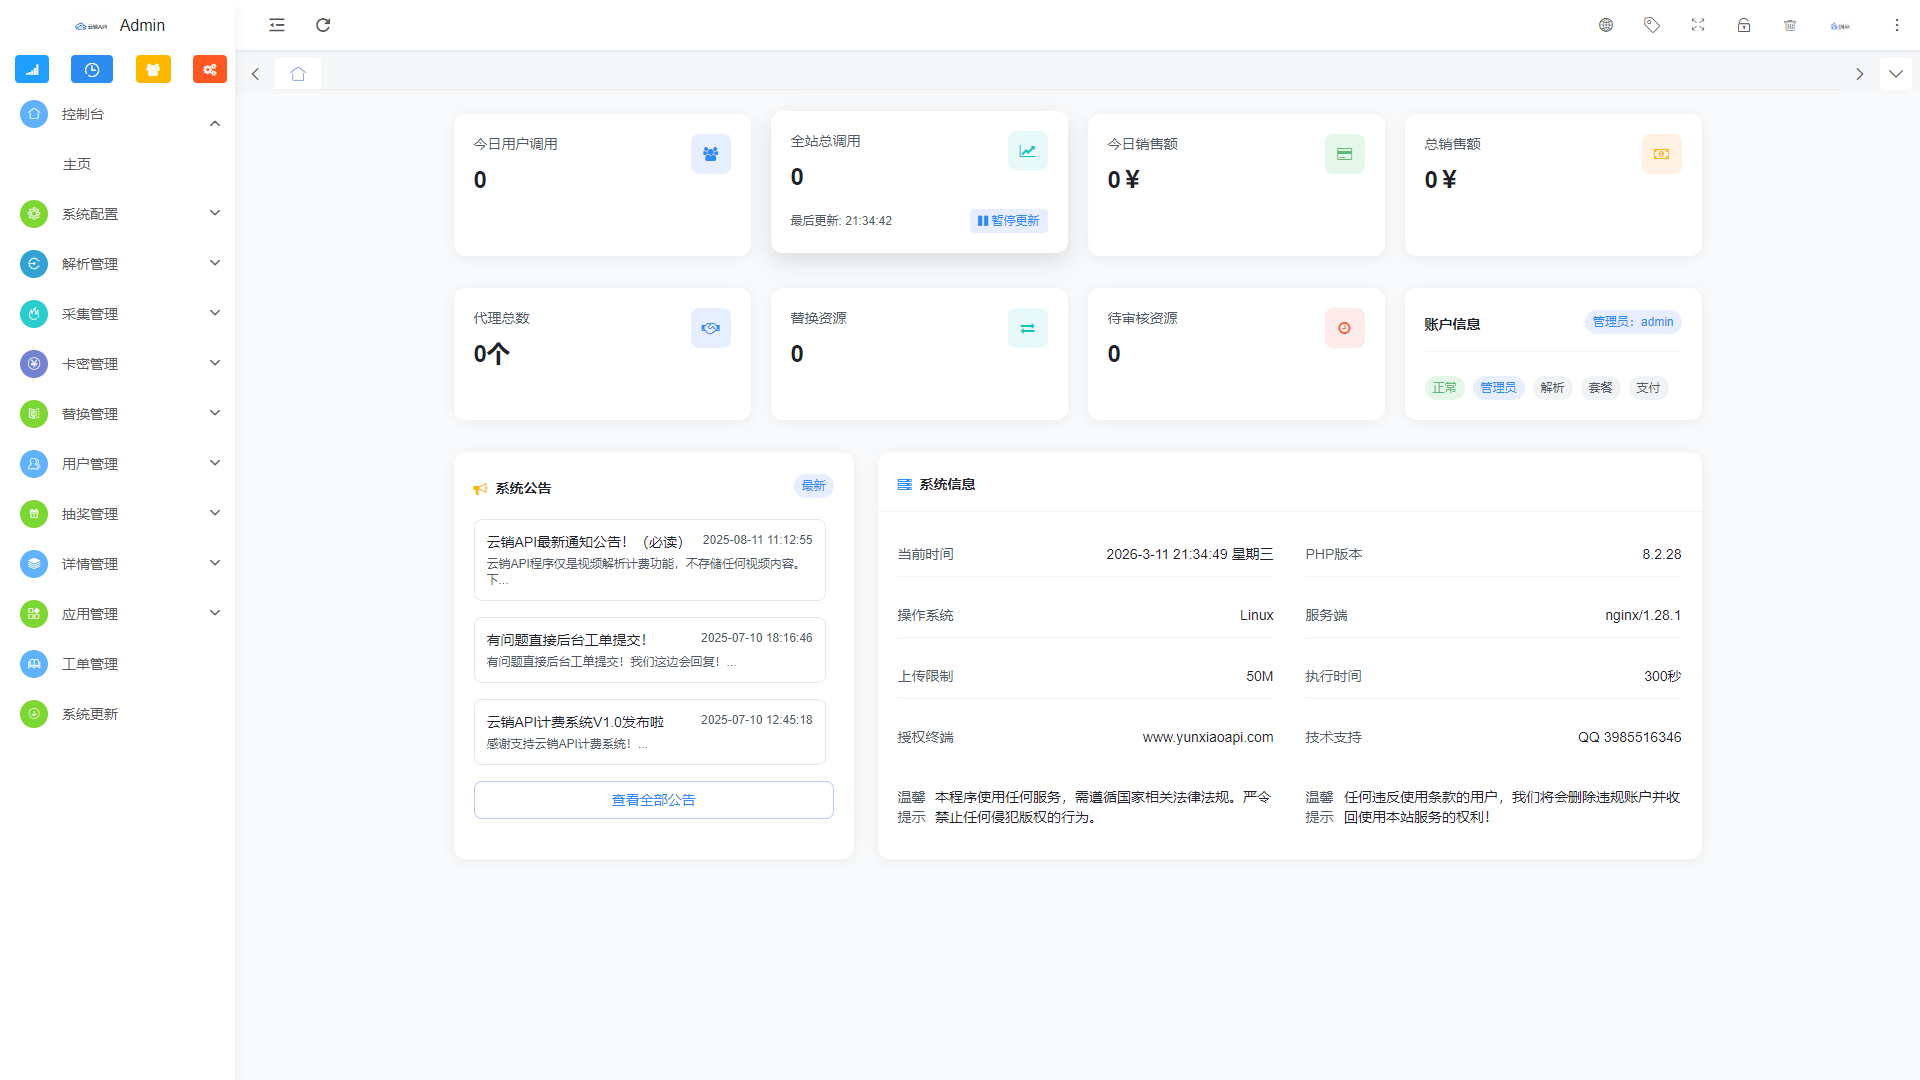This screenshot has width=1920, height=1080.
Task: Click the globe icon in header
Action: (x=1606, y=25)
